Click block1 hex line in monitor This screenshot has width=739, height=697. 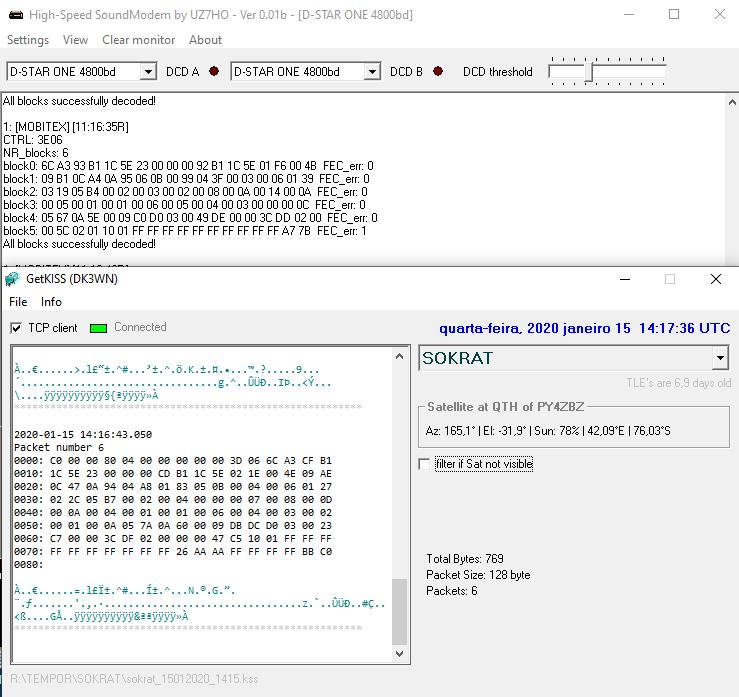186,179
